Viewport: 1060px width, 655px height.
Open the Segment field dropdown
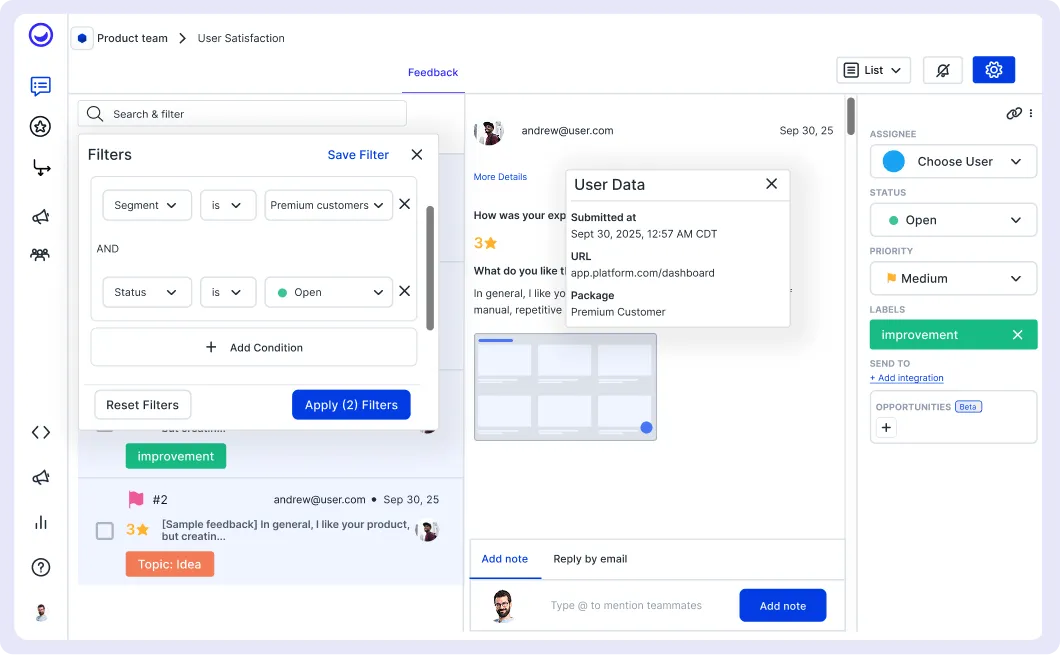pyautogui.click(x=147, y=205)
